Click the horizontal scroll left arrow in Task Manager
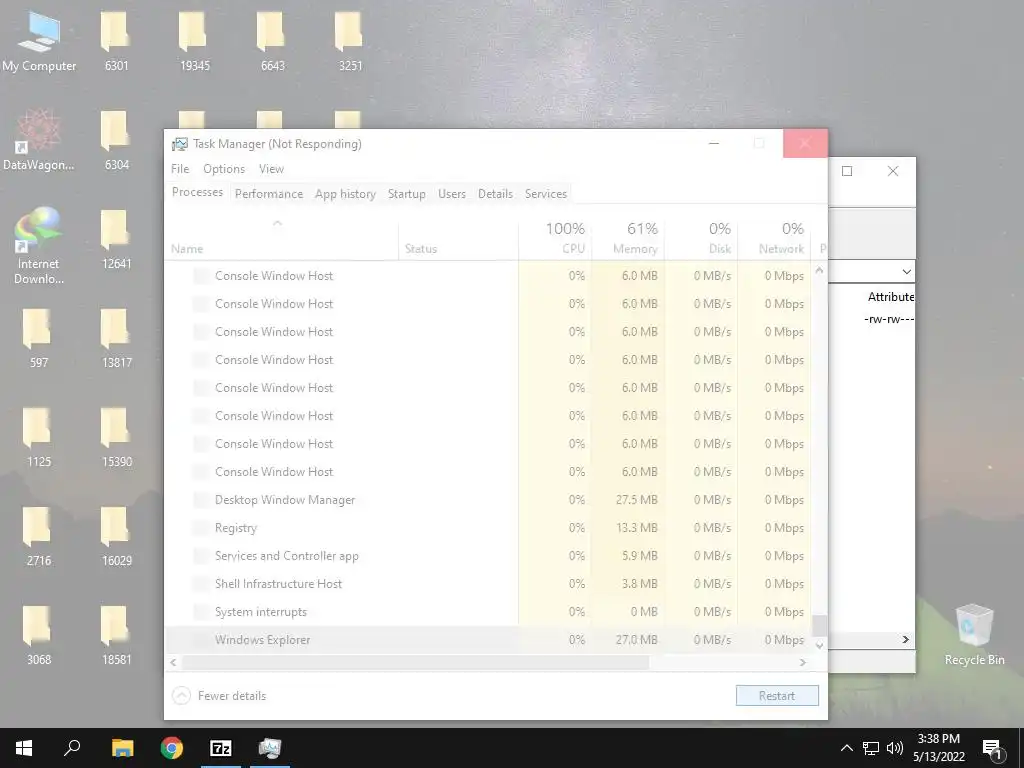 [173, 662]
